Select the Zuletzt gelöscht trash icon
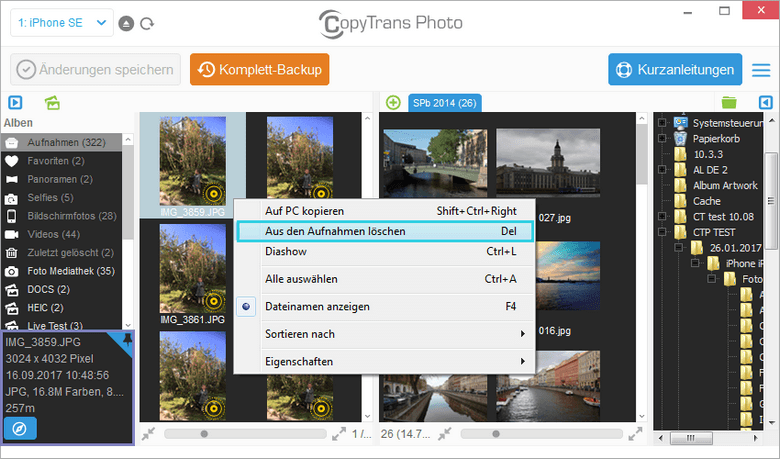This screenshot has height=459, width=780. pyautogui.click(x=11, y=253)
